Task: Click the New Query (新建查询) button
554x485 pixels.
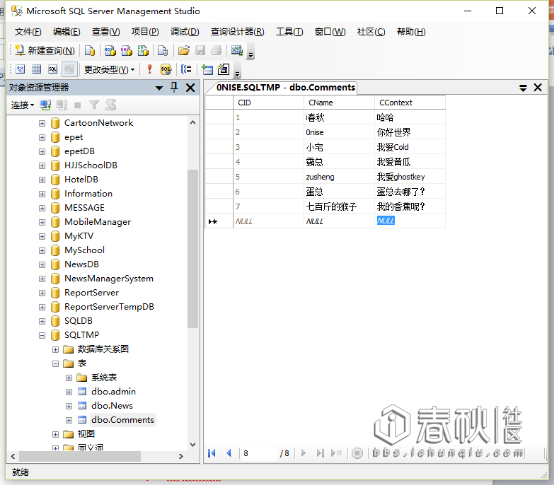Action: tap(45, 51)
